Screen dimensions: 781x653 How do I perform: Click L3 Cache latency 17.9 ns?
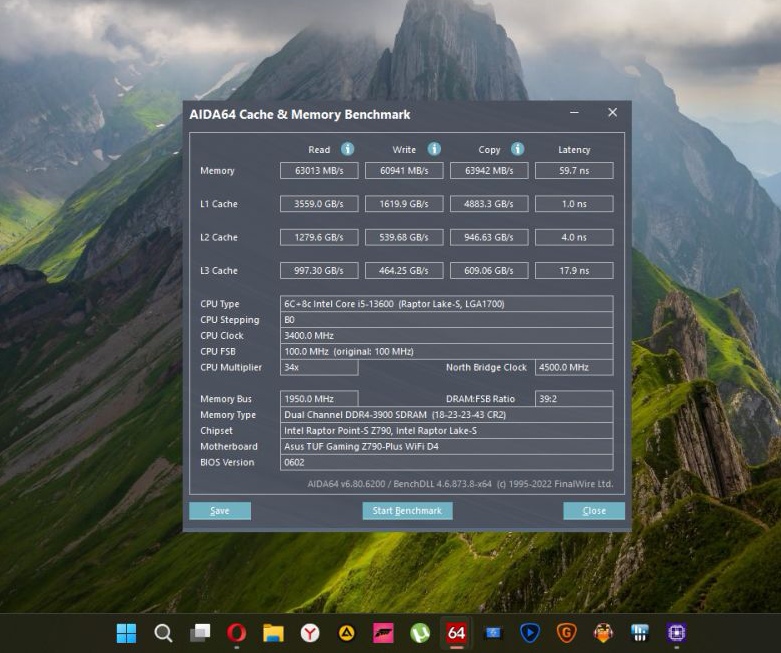574,270
